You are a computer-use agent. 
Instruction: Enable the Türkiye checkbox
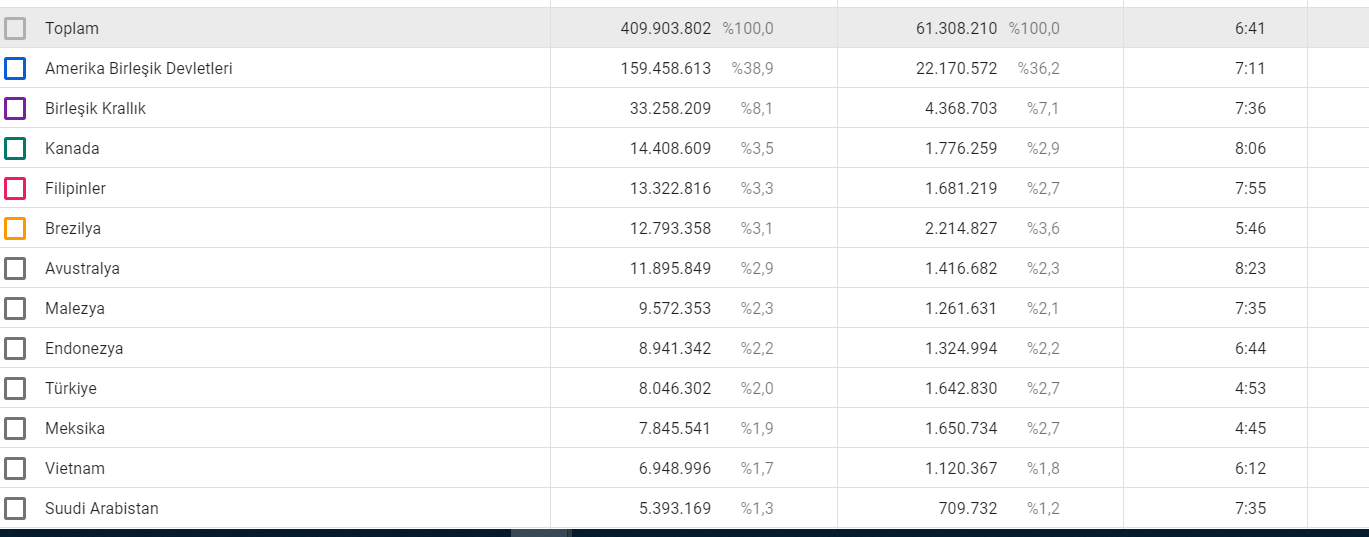(15, 388)
